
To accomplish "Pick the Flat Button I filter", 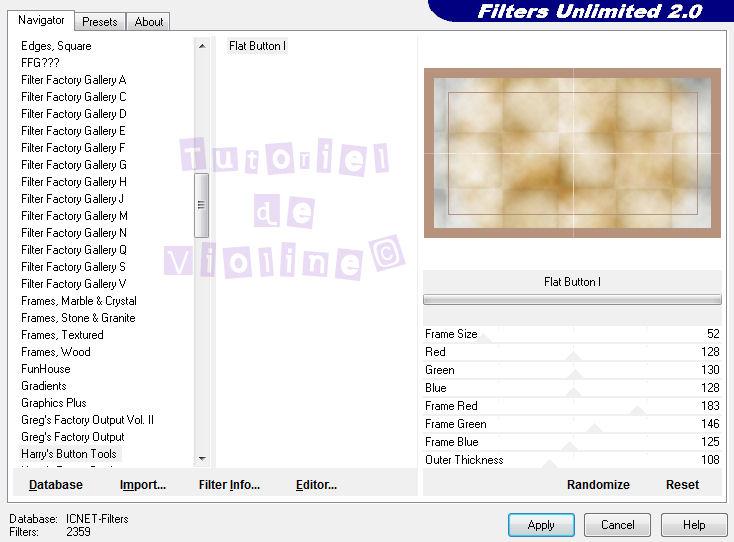I will pos(257,46).
